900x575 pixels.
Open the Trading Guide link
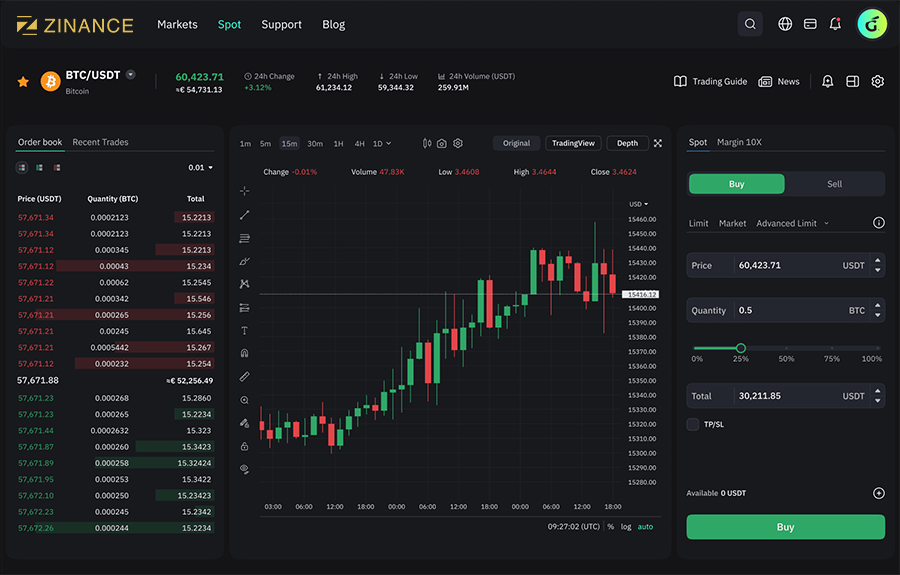point(710,81)
